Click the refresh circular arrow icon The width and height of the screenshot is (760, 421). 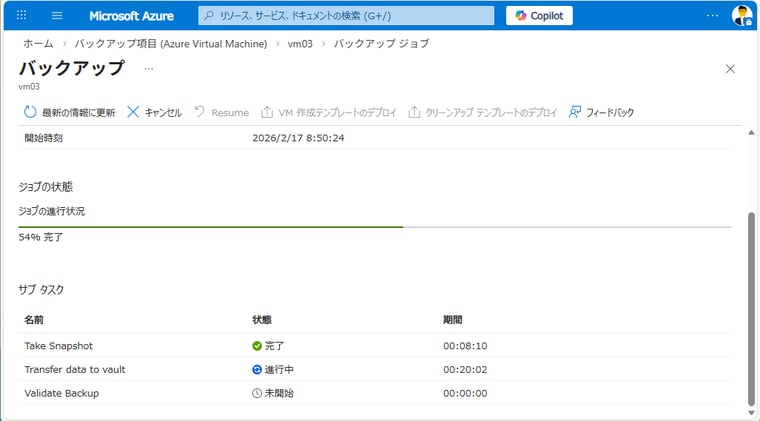tap(30, 112)
